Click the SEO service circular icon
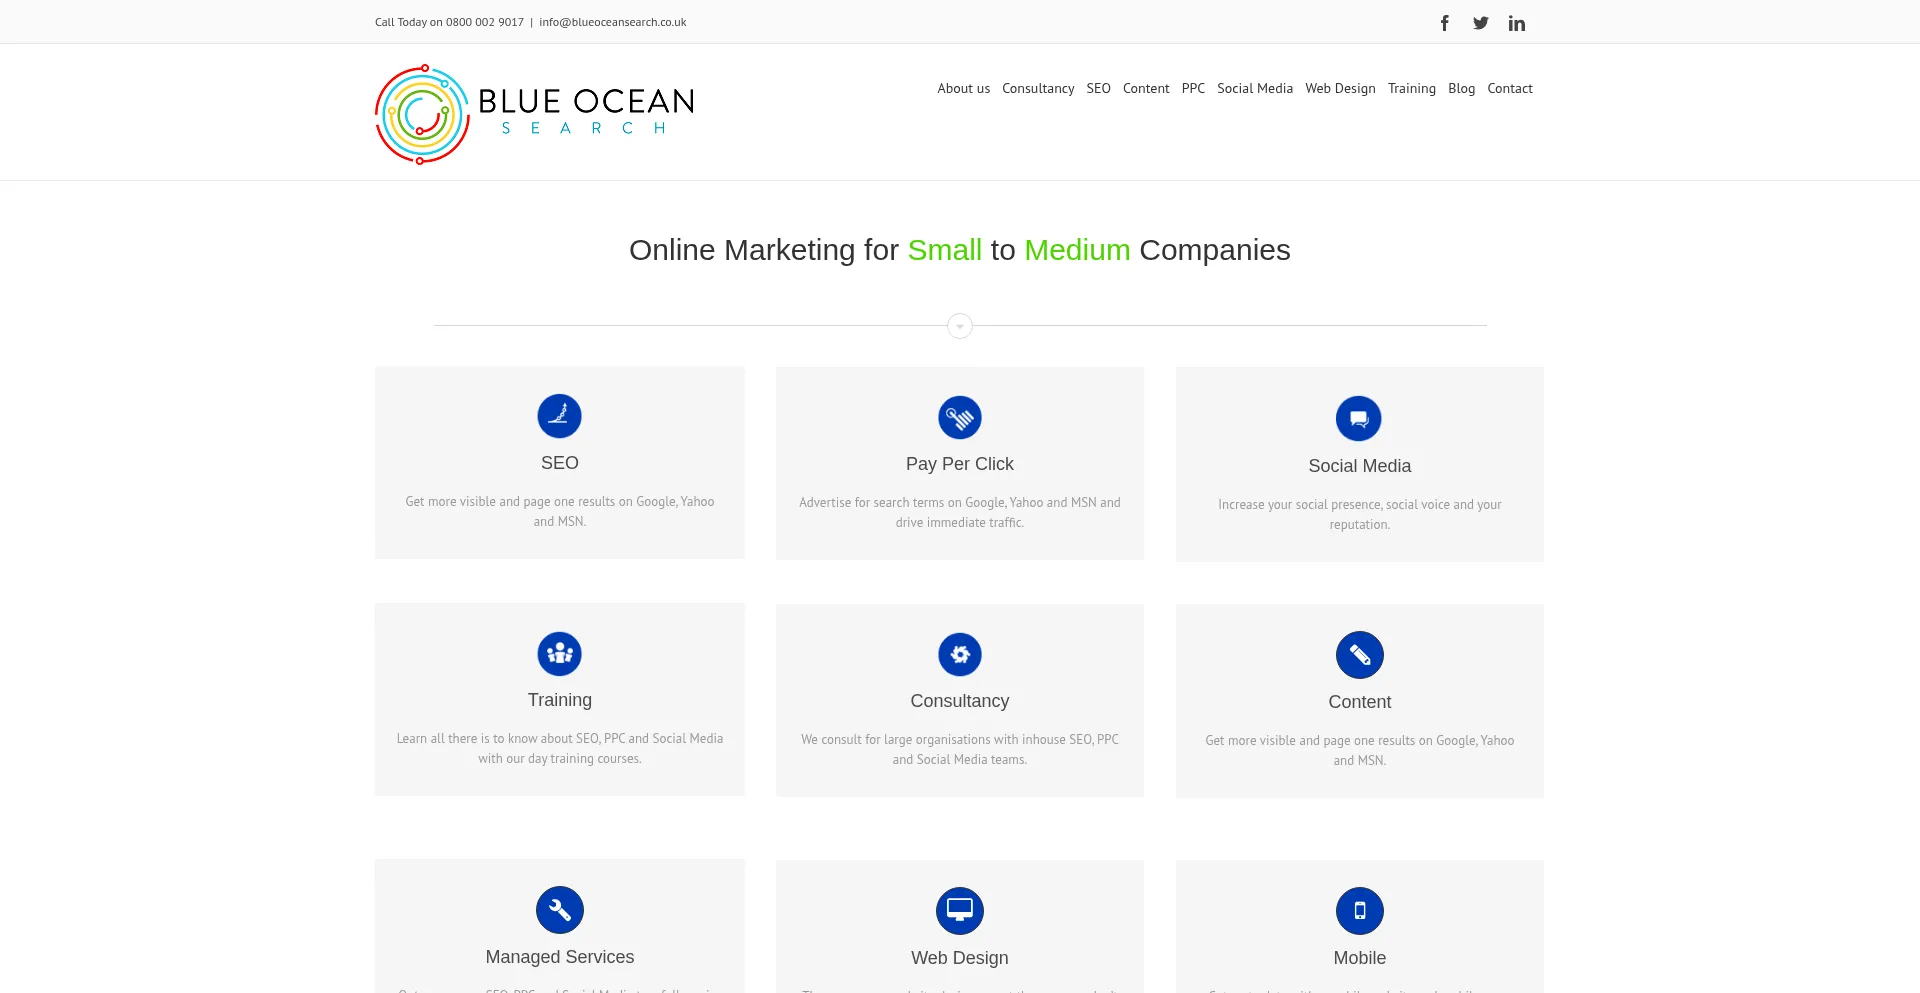1920x993 pixels. pyautogui.click(x=559, y=416)
